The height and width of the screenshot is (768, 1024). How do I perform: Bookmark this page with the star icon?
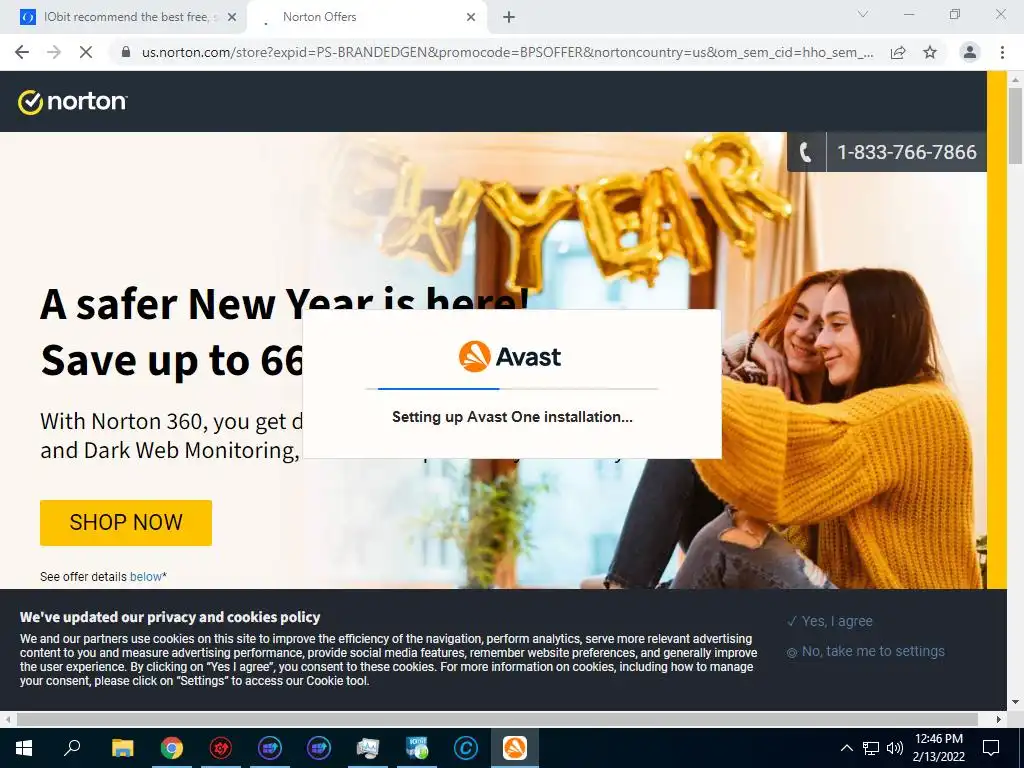tap(930, 52)
